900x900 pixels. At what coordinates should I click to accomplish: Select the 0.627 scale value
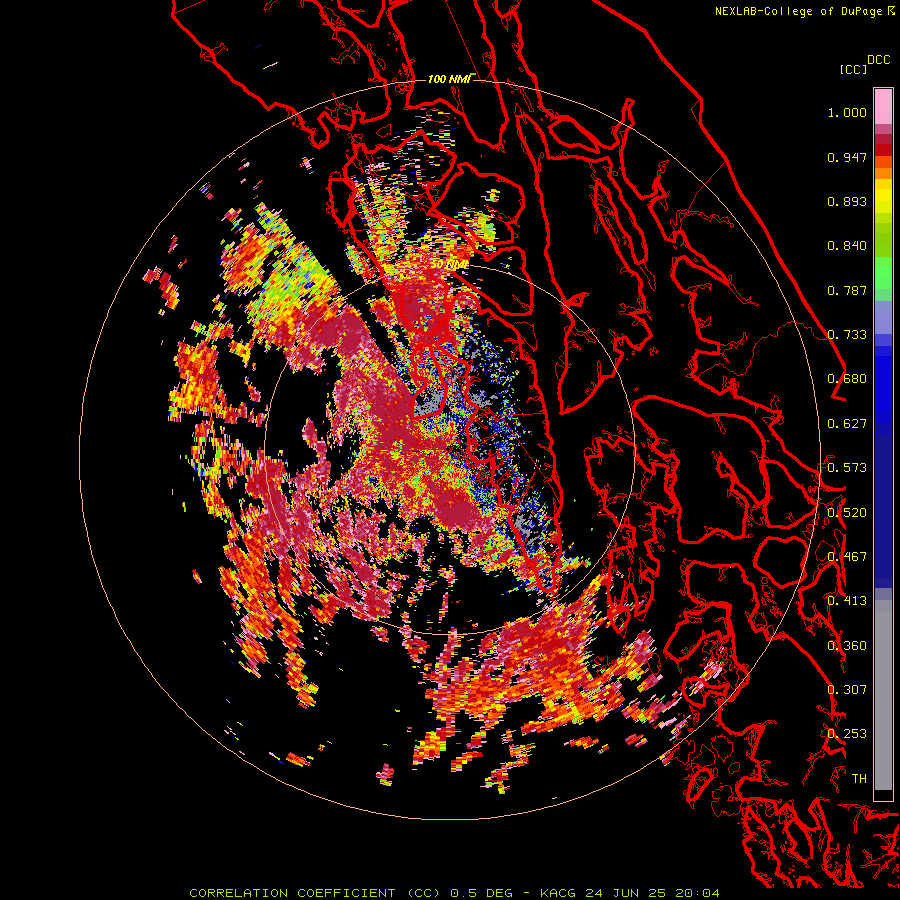tap(847, 424)
